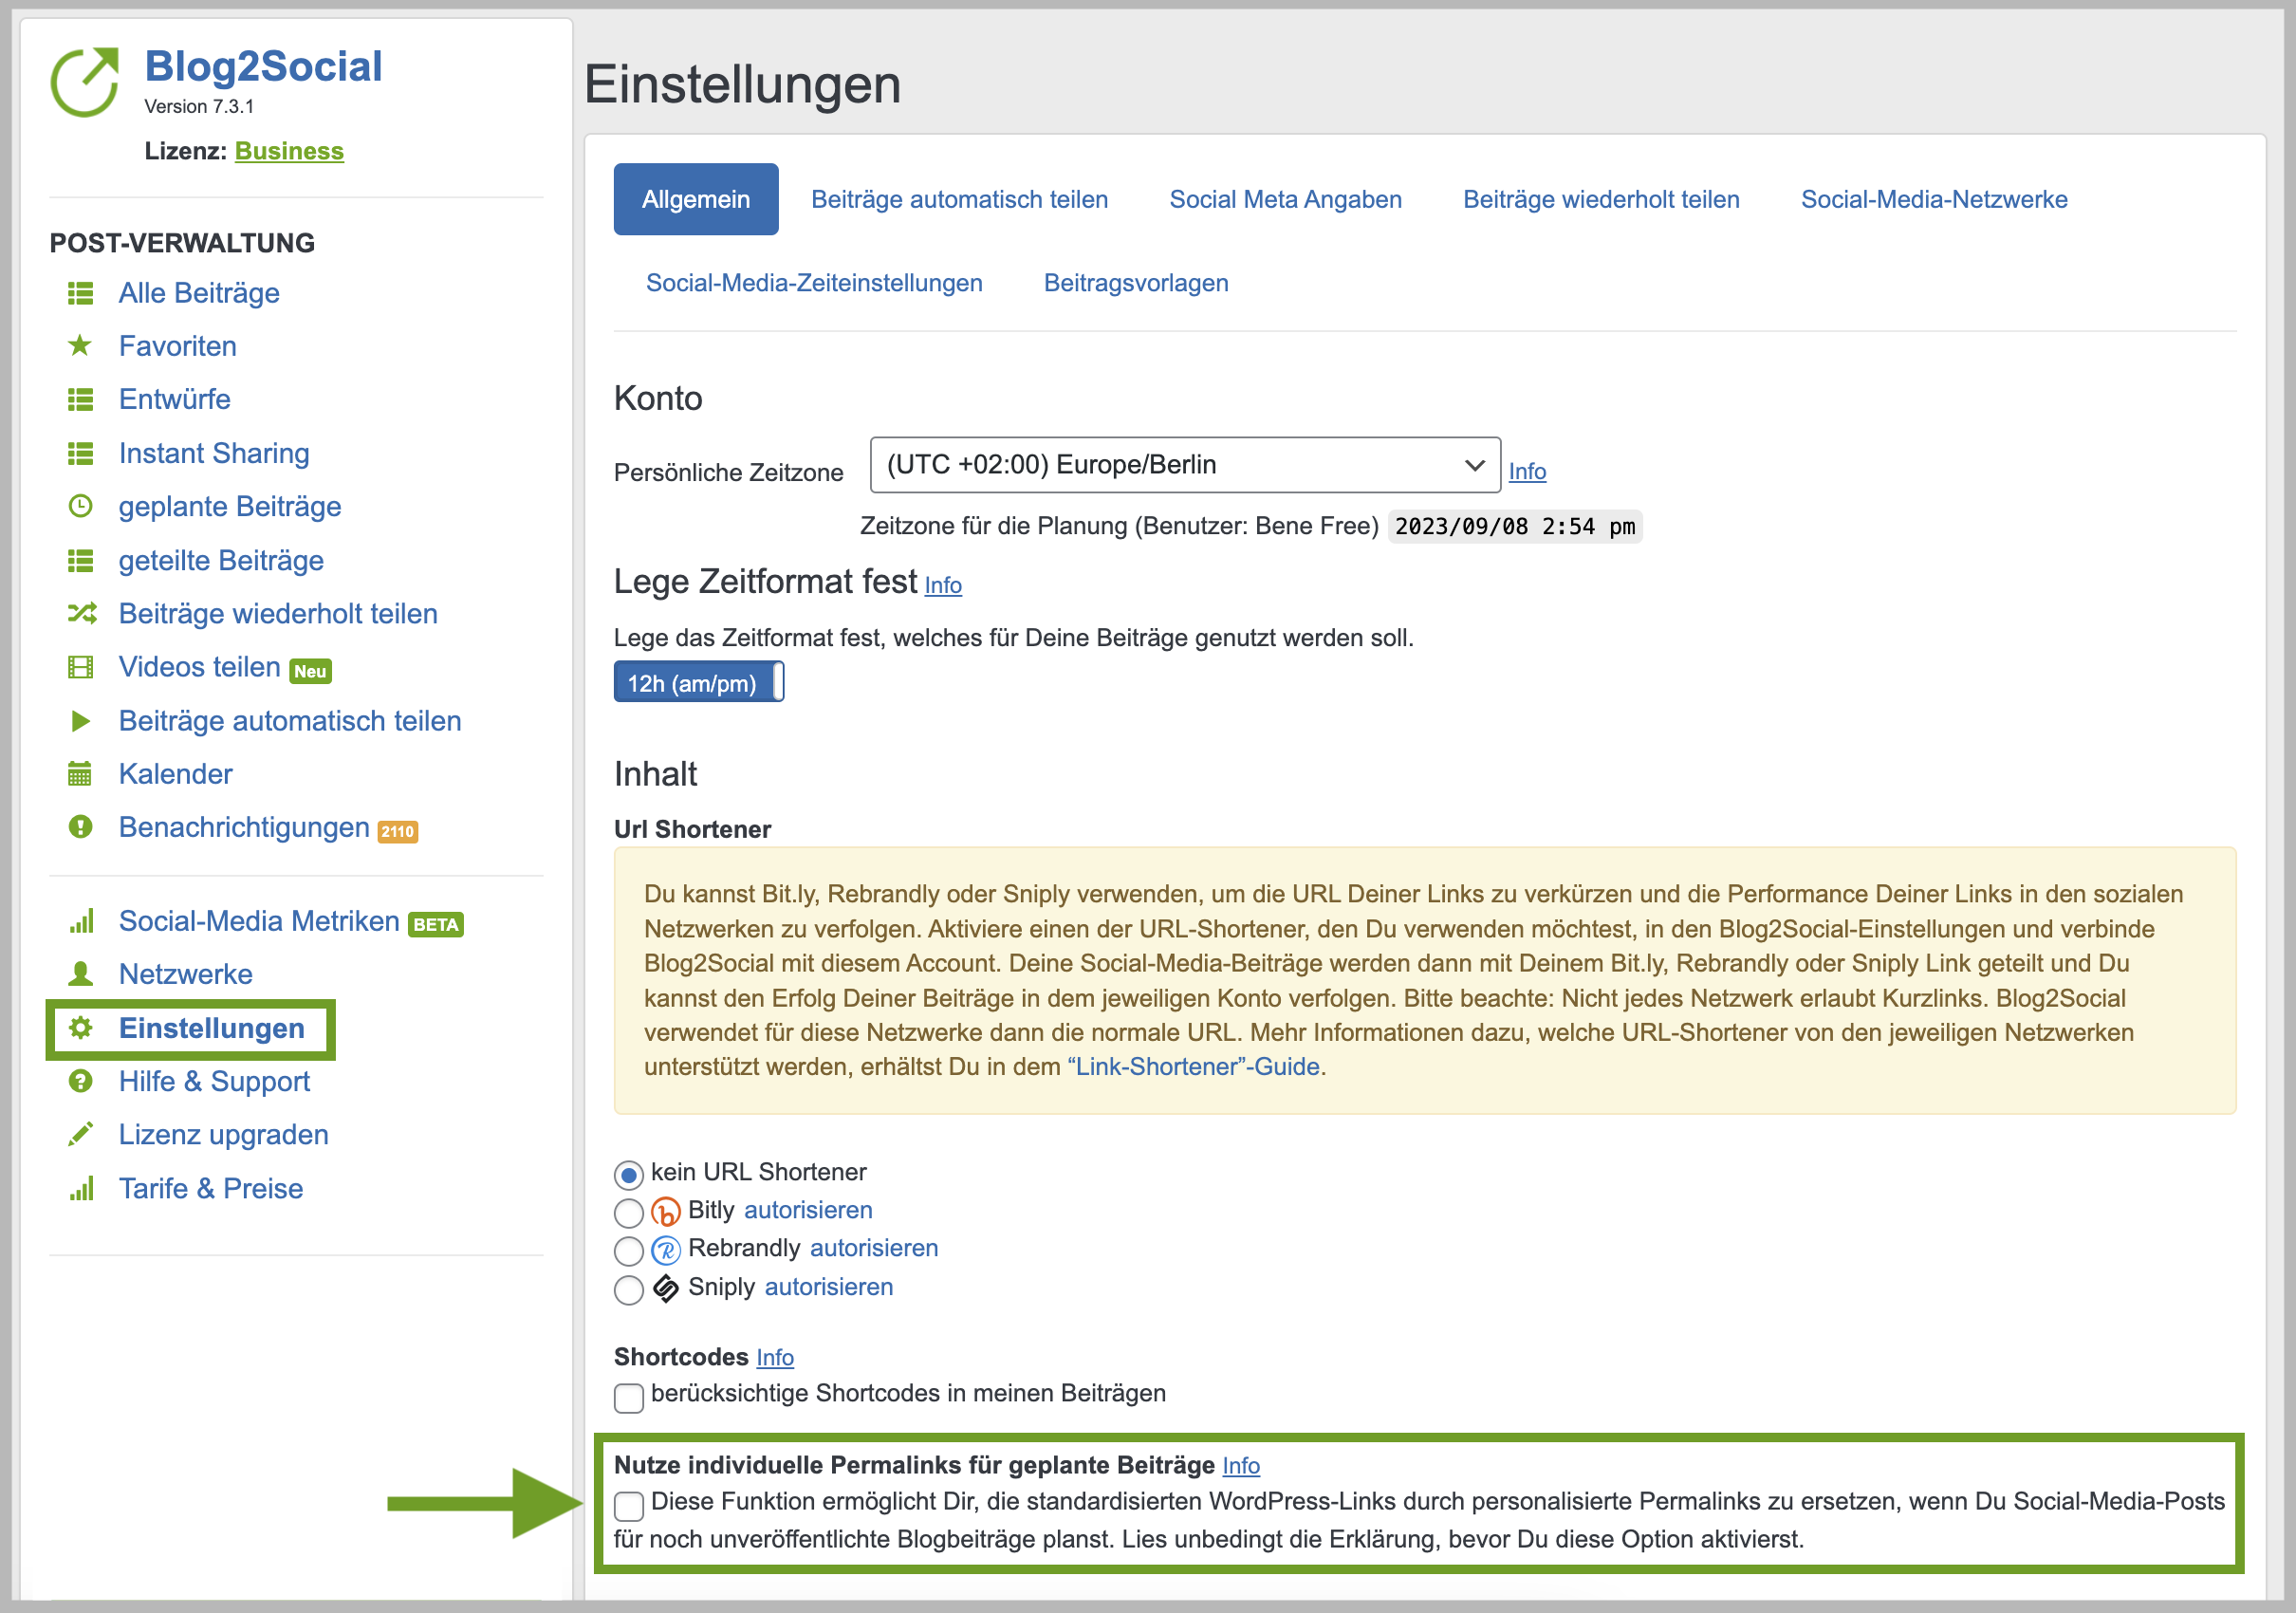2296x1613 pixels.
Task: Click the film icon beside Videos teilen
Action: (80, 667)
